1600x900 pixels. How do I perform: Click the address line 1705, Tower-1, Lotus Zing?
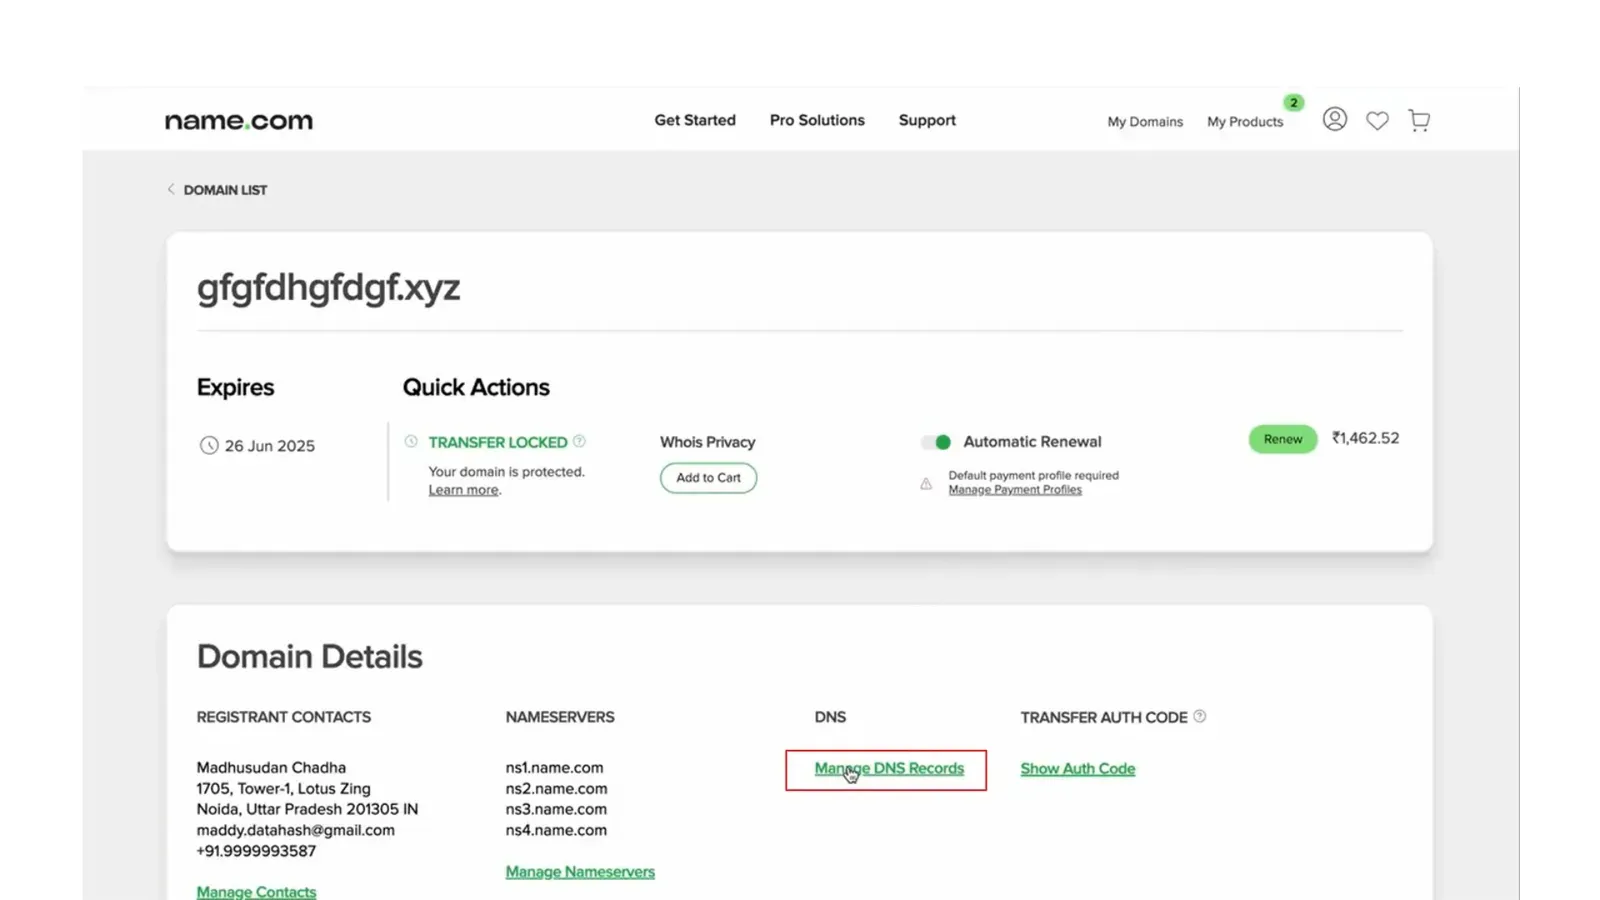[283, 789]
